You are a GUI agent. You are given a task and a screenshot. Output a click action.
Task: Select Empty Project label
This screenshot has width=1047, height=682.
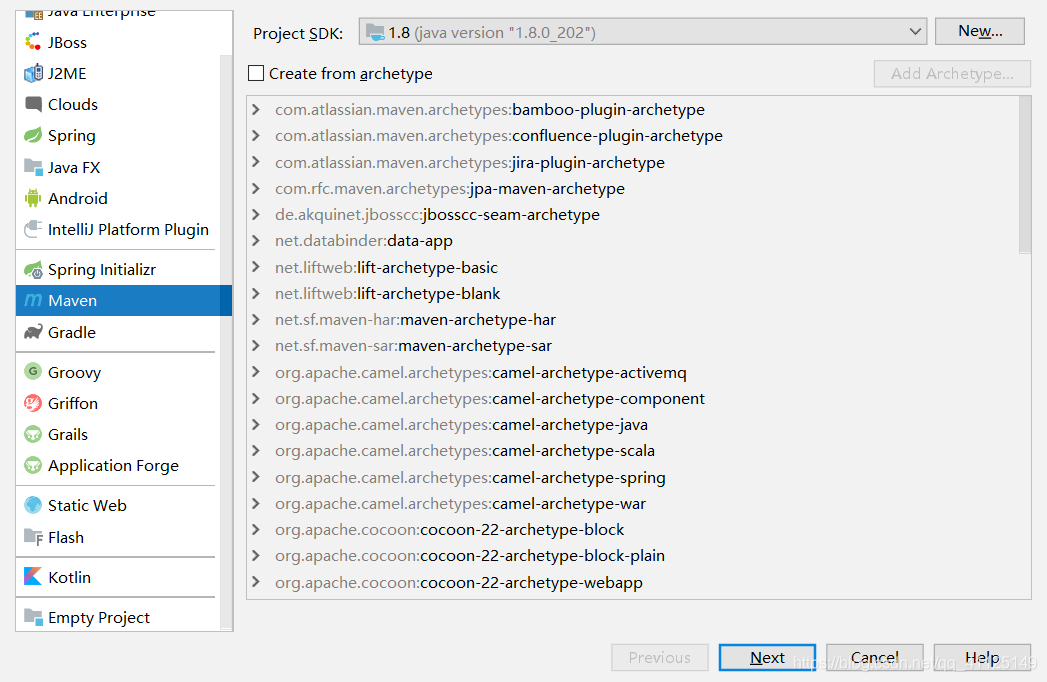tap(99, 617)
